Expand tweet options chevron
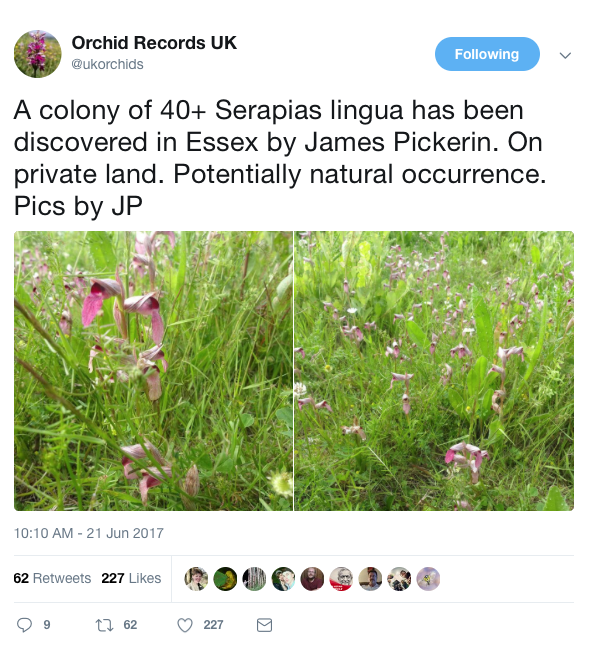 pos(565,55)
